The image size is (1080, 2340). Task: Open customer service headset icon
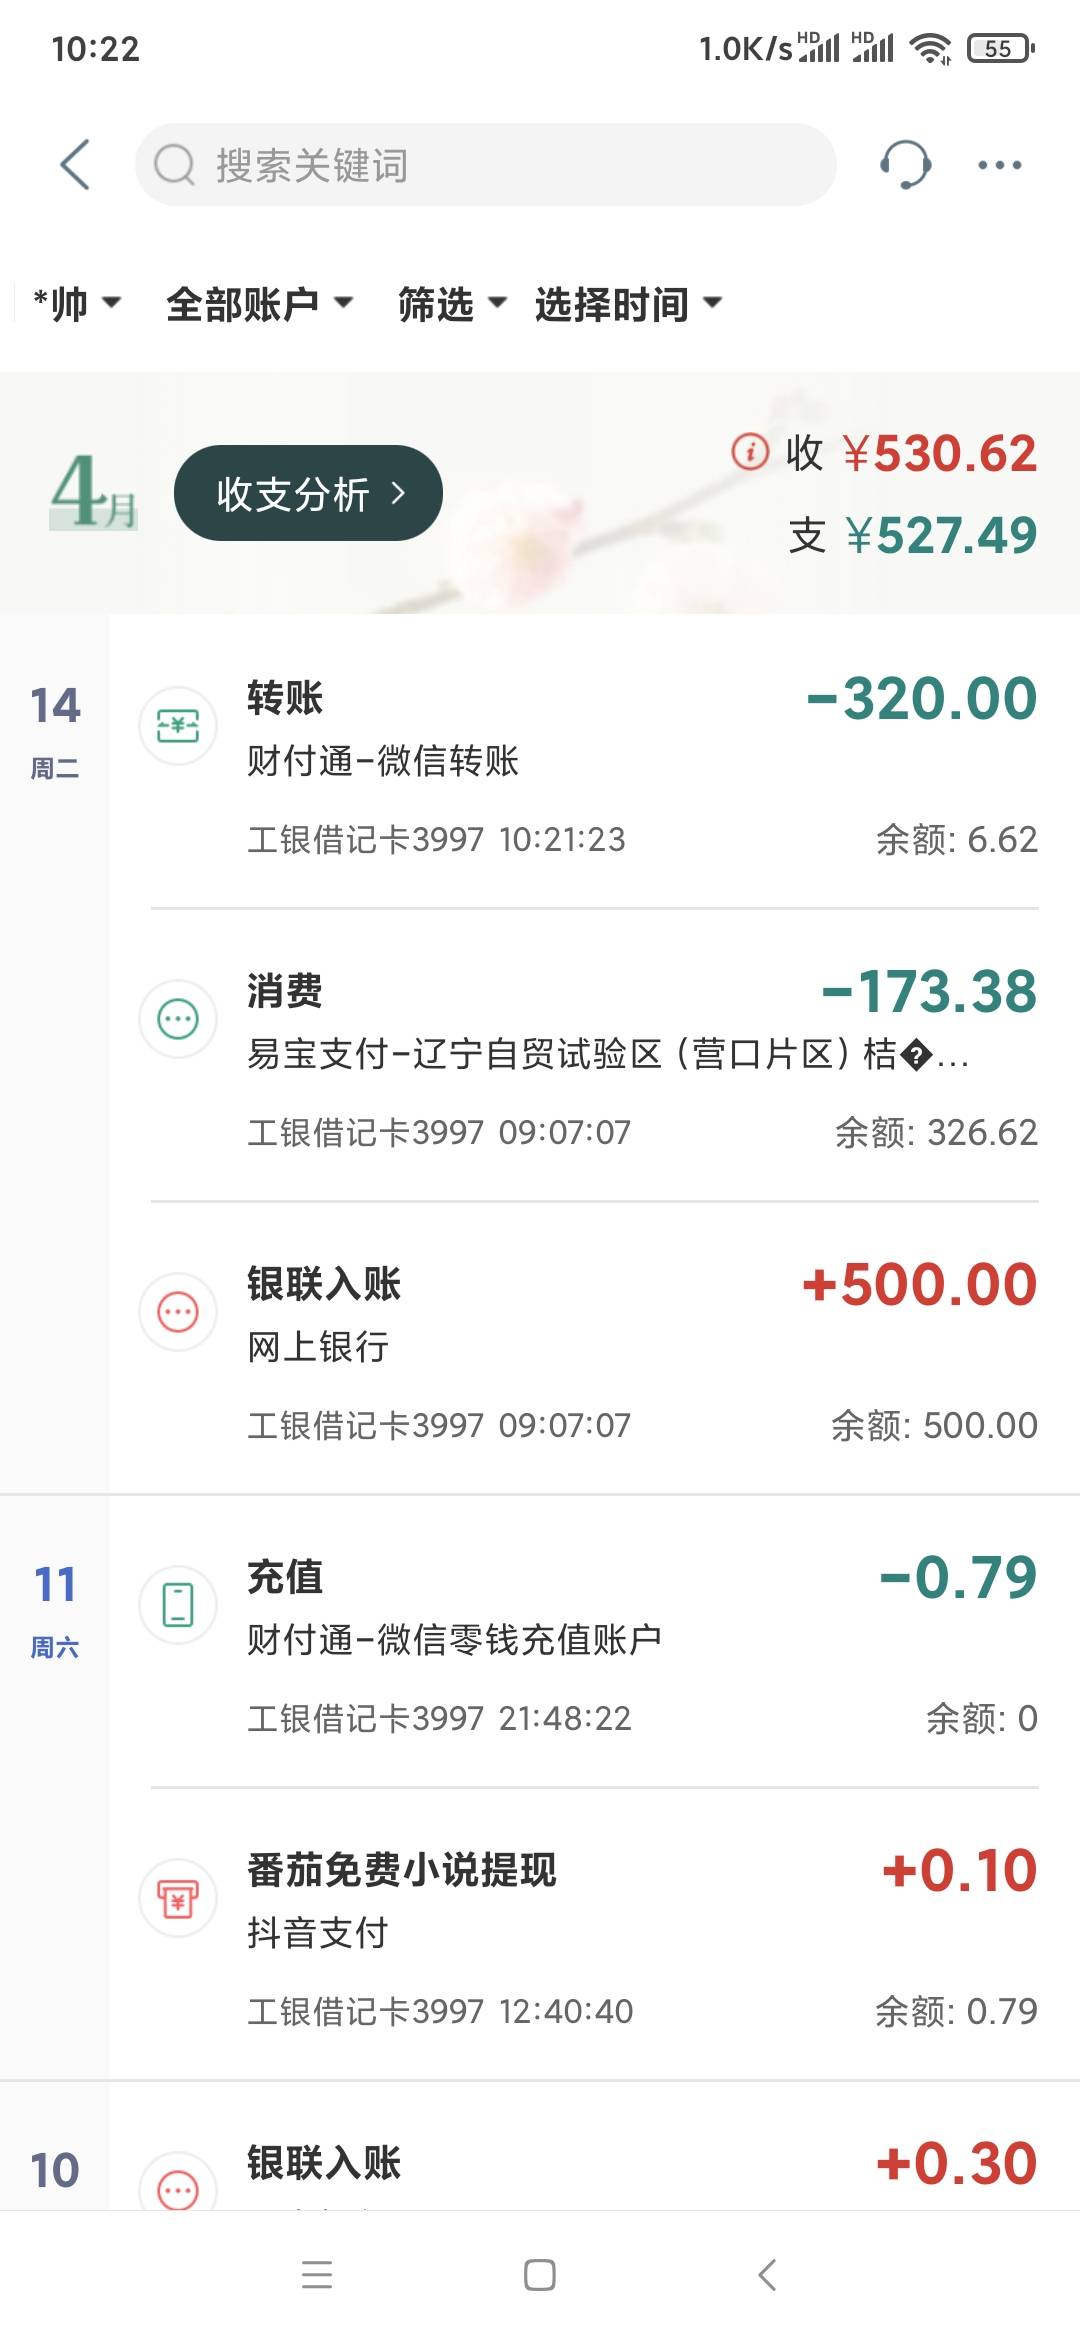[905, 165]
